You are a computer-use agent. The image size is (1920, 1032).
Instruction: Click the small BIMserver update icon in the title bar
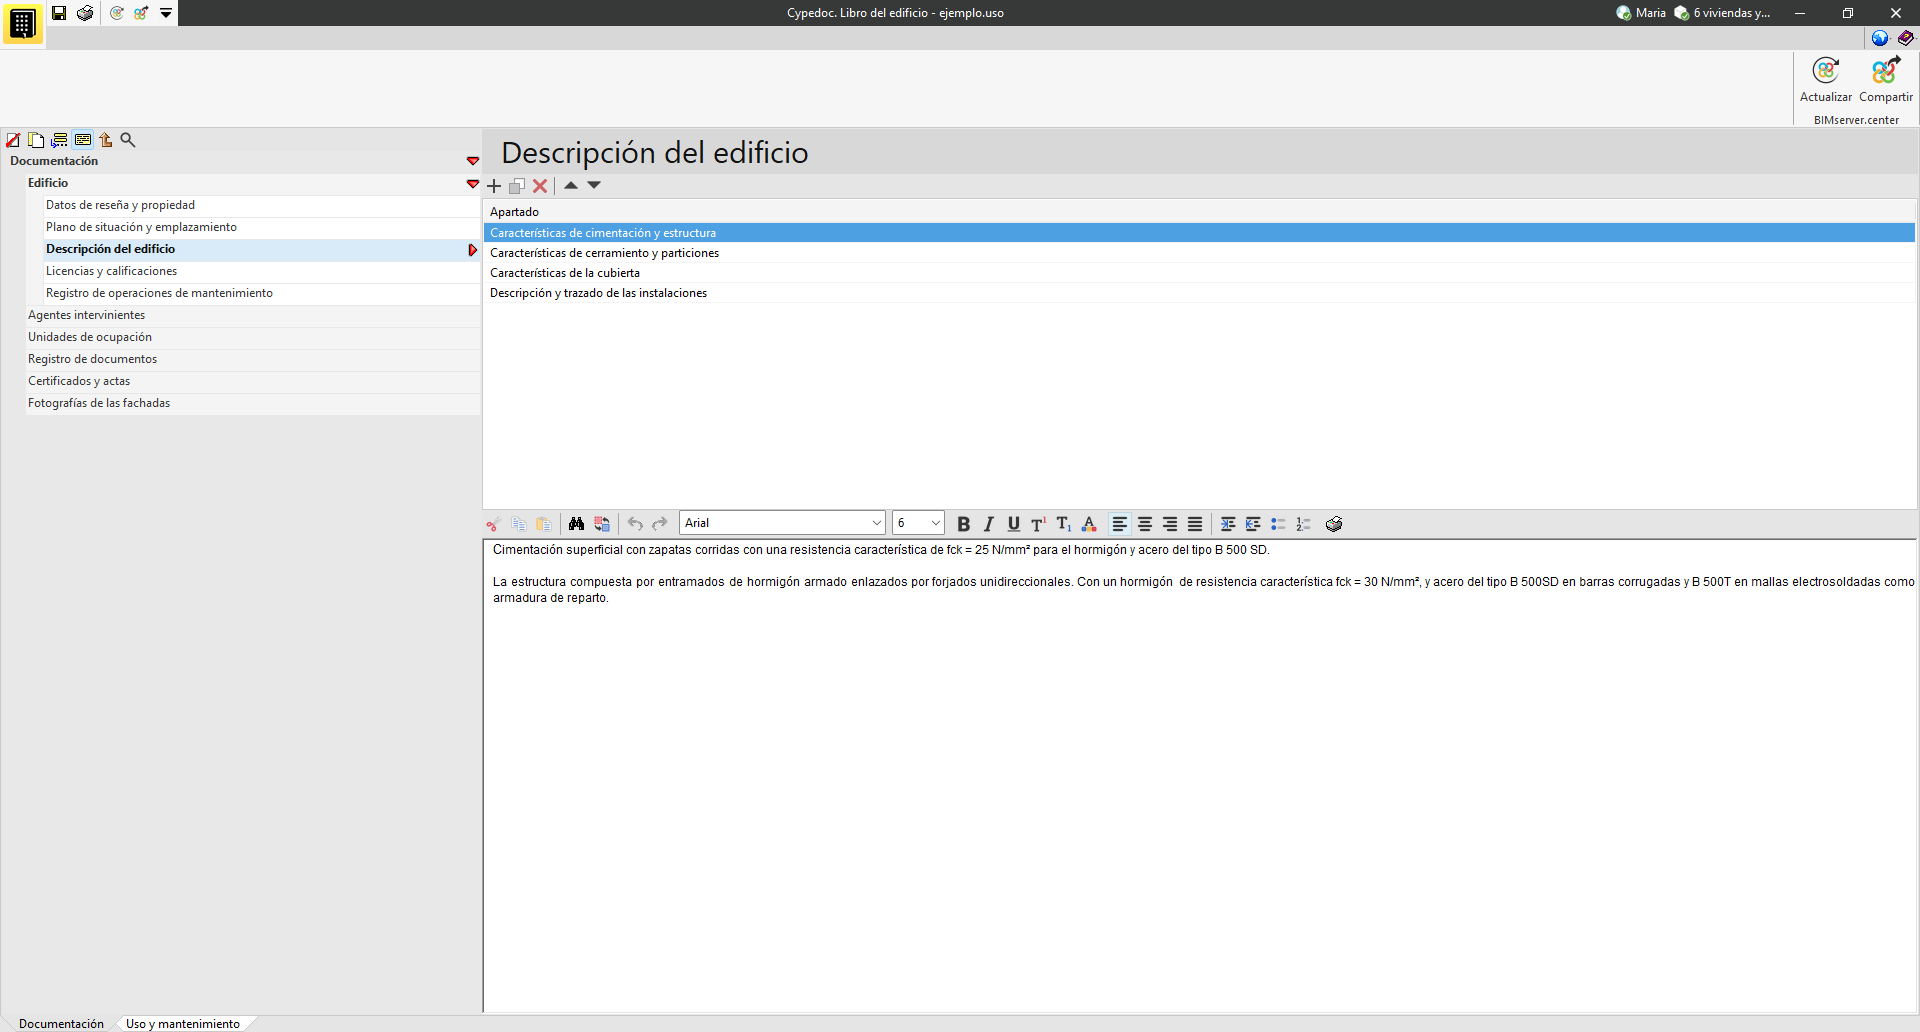[x=117, y=13]
